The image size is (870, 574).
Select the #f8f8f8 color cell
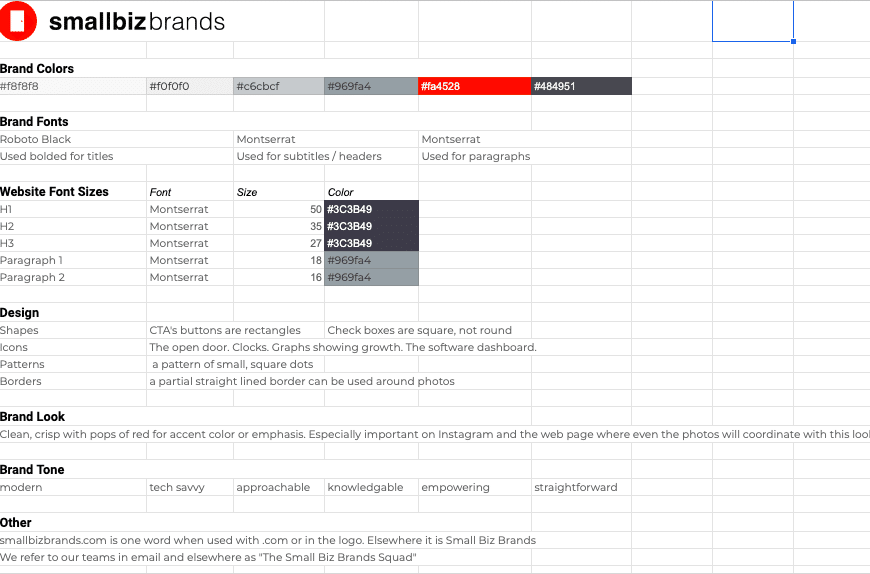coord(73,86)
